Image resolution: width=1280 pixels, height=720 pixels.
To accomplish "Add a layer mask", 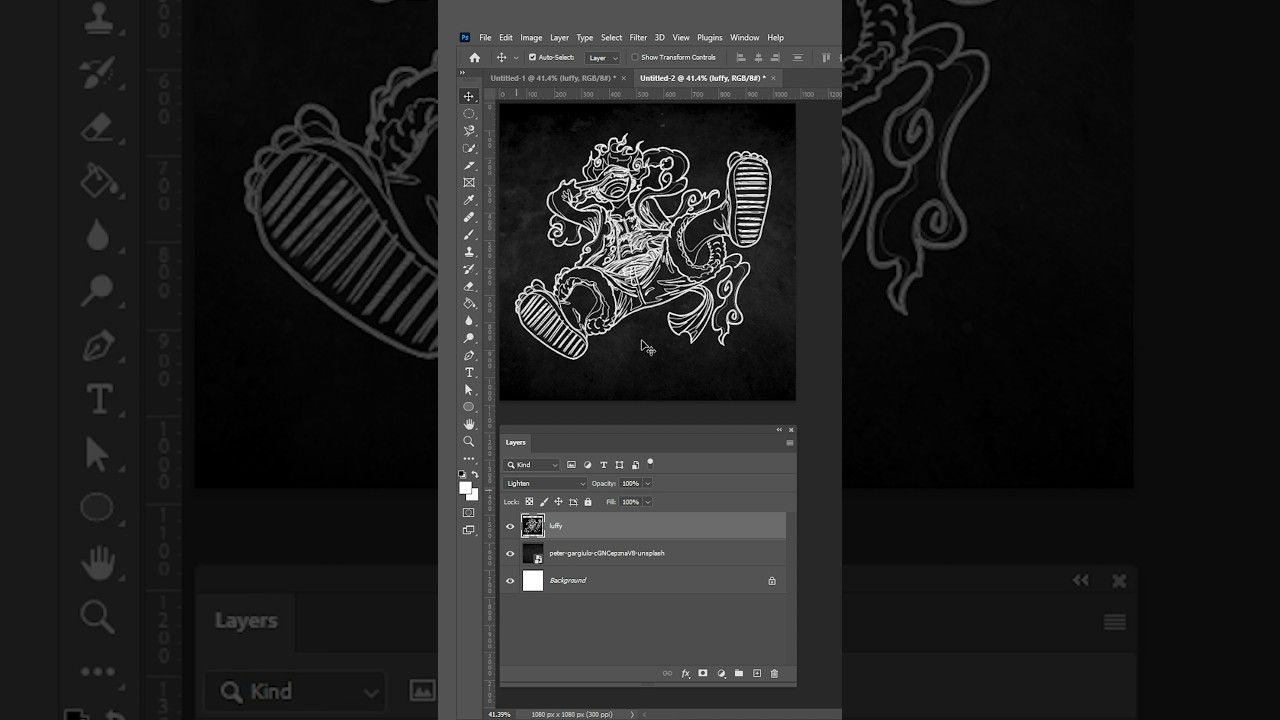I will coord(703,674).
